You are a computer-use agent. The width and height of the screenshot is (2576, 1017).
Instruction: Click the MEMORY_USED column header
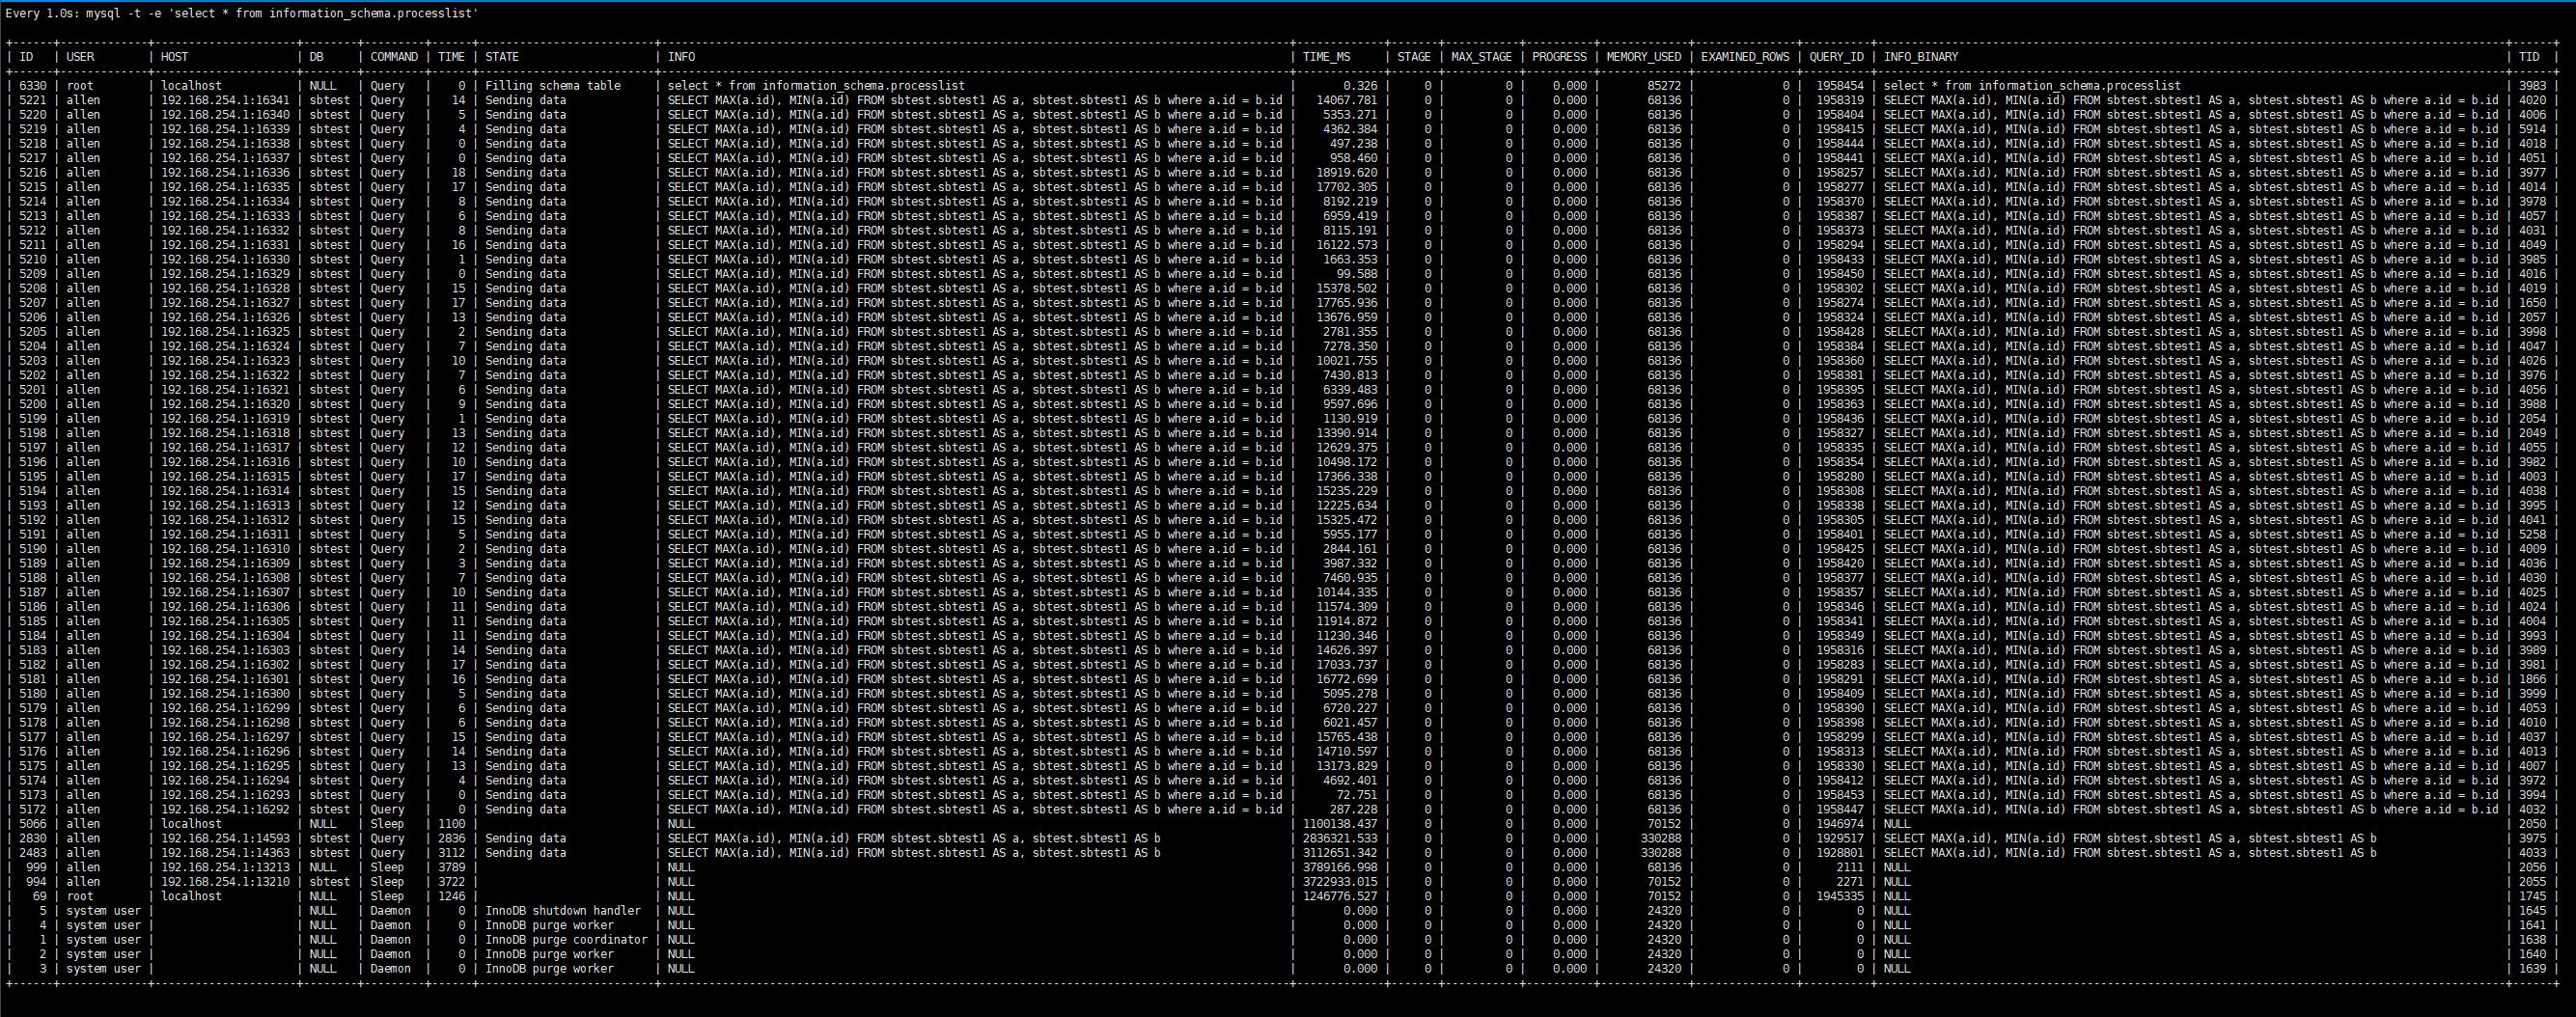1643,57
